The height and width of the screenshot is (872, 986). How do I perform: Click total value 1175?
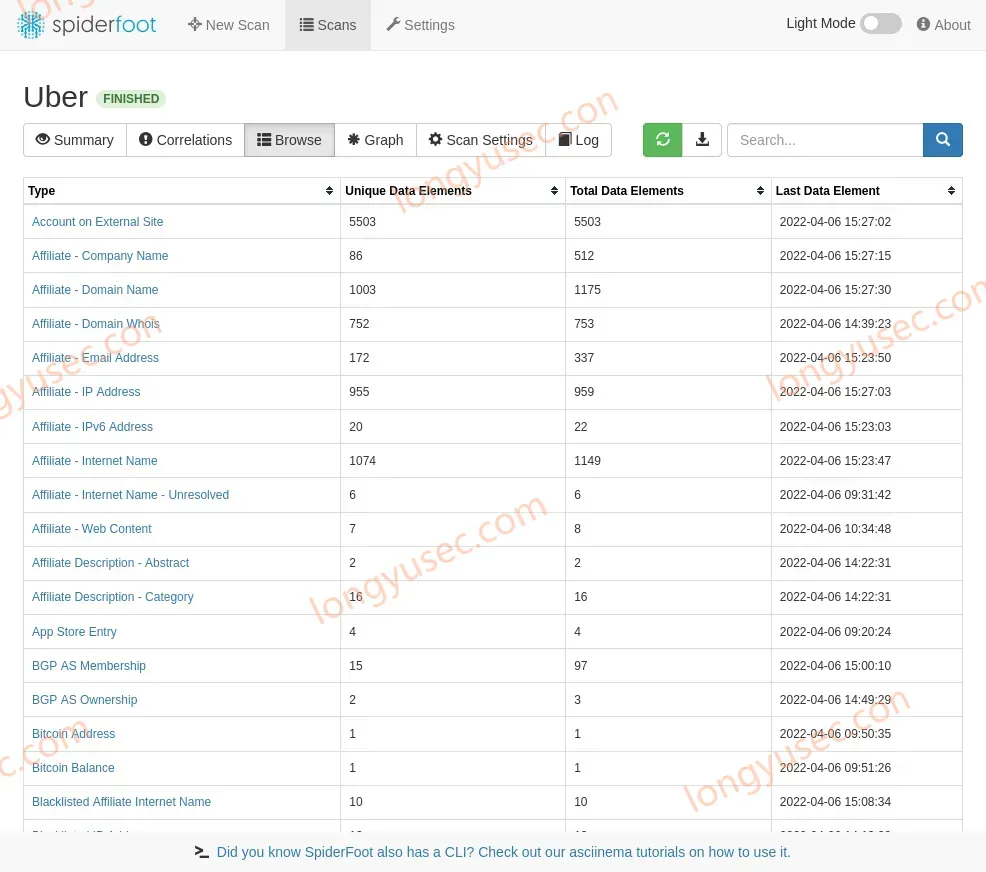click(587, 290)
